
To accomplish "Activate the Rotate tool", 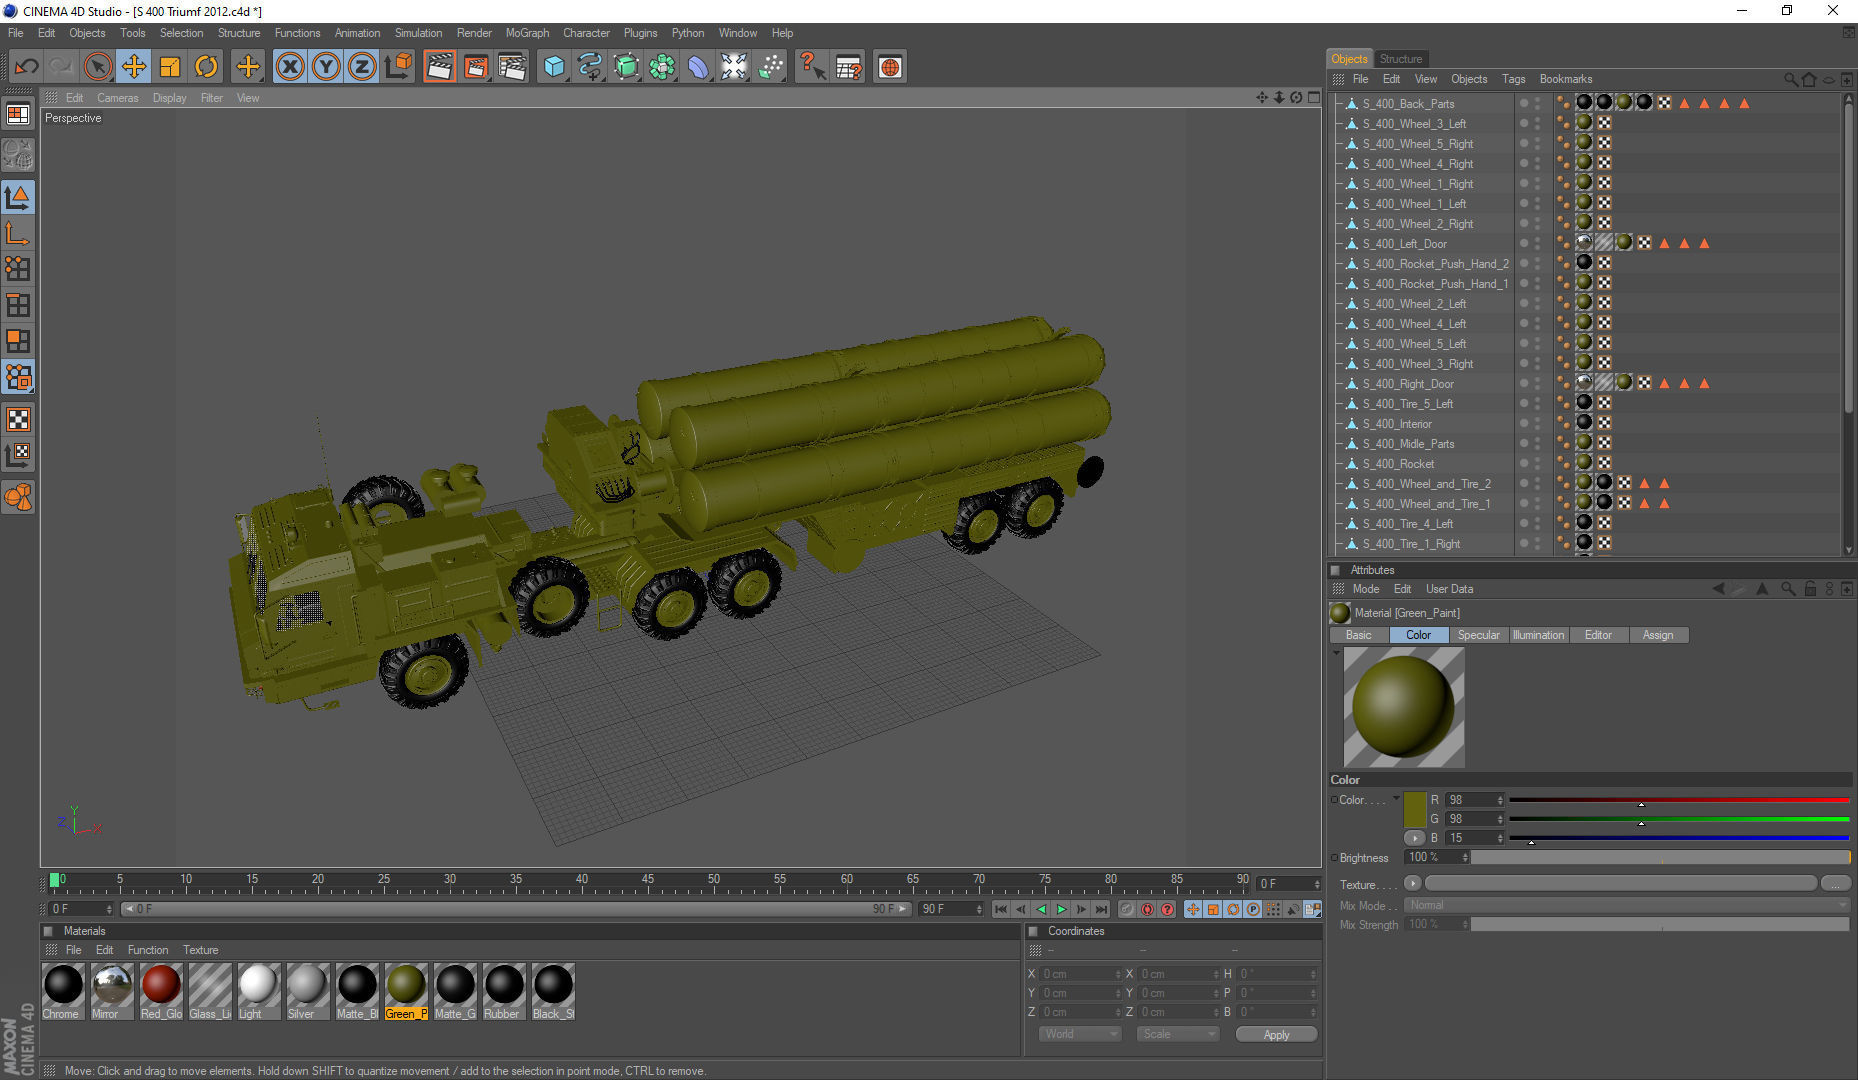I will 206,67.
